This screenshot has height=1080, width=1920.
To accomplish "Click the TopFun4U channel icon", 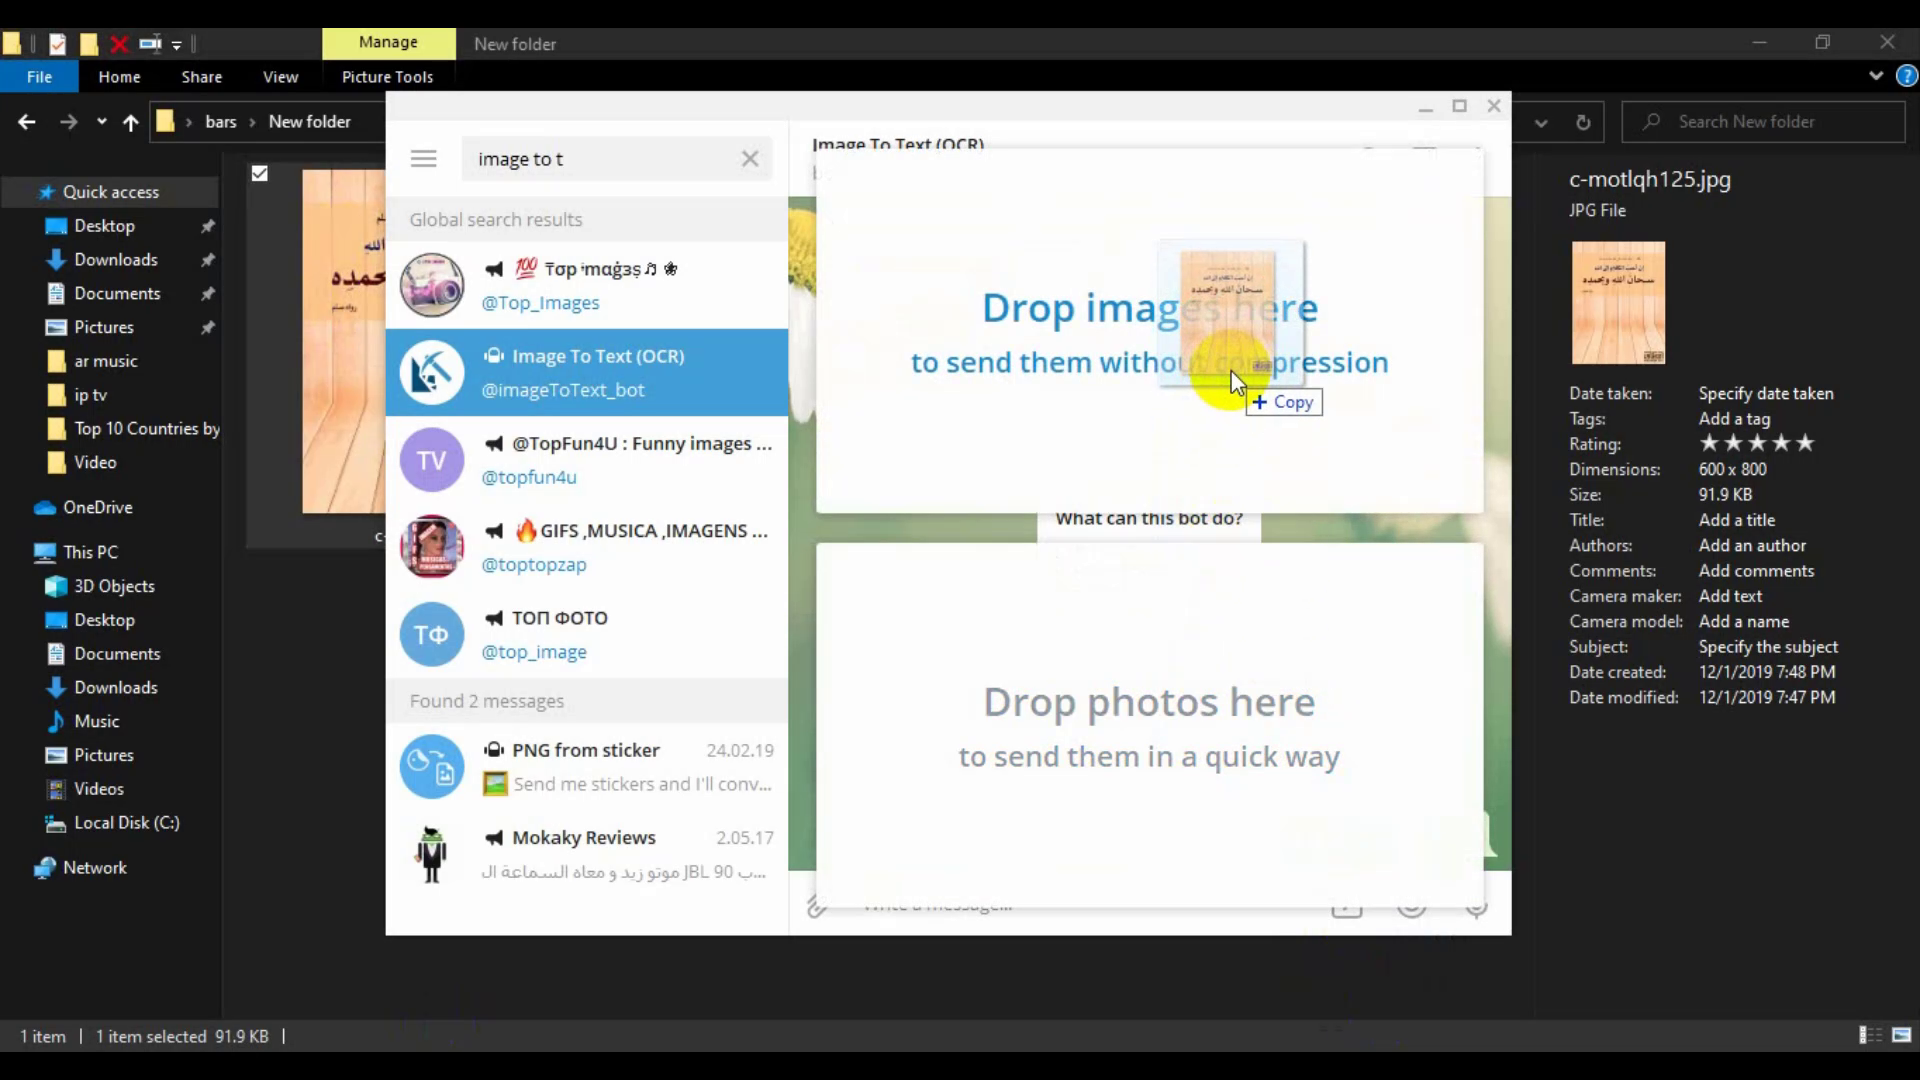I will (431, 459).
